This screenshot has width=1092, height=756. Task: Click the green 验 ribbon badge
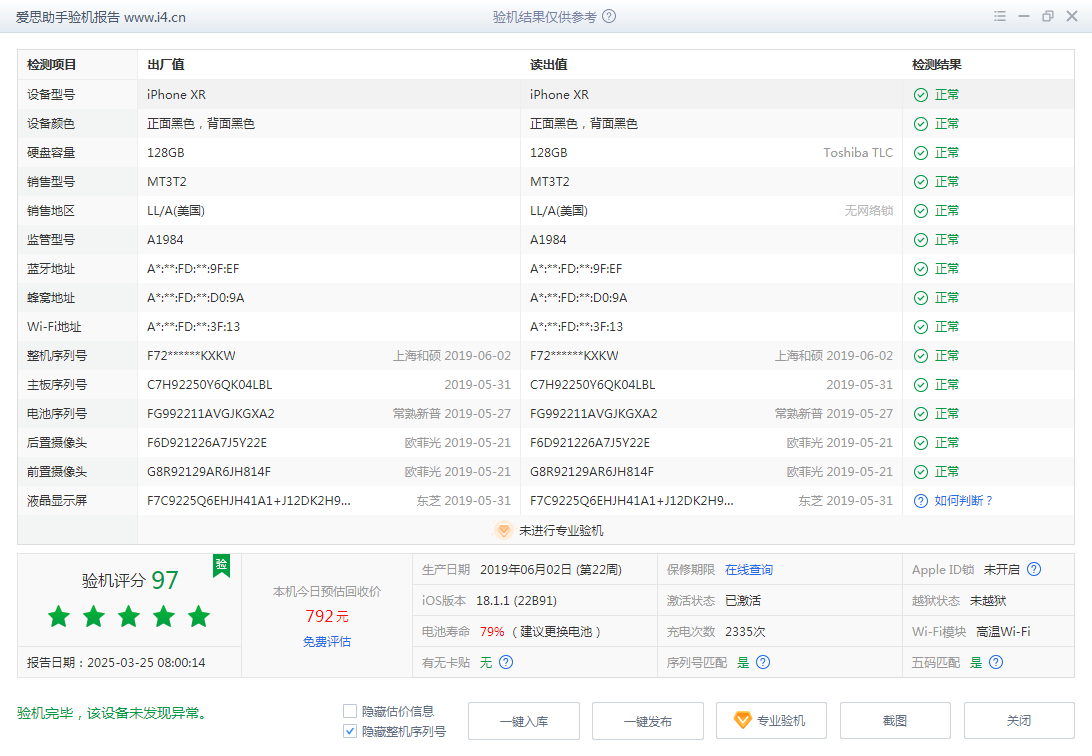pyautogui.click(x=221, y=565)
